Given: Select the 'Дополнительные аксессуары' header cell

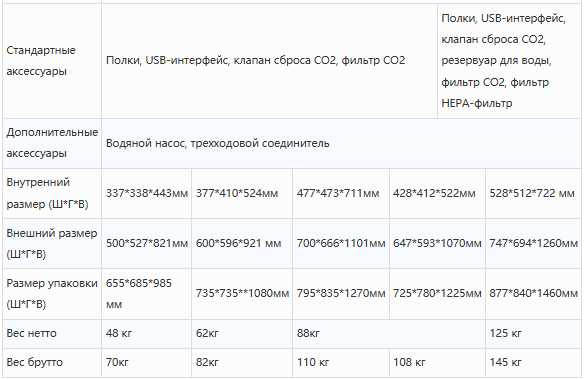Looking at the screenshot, I should 52,143.
